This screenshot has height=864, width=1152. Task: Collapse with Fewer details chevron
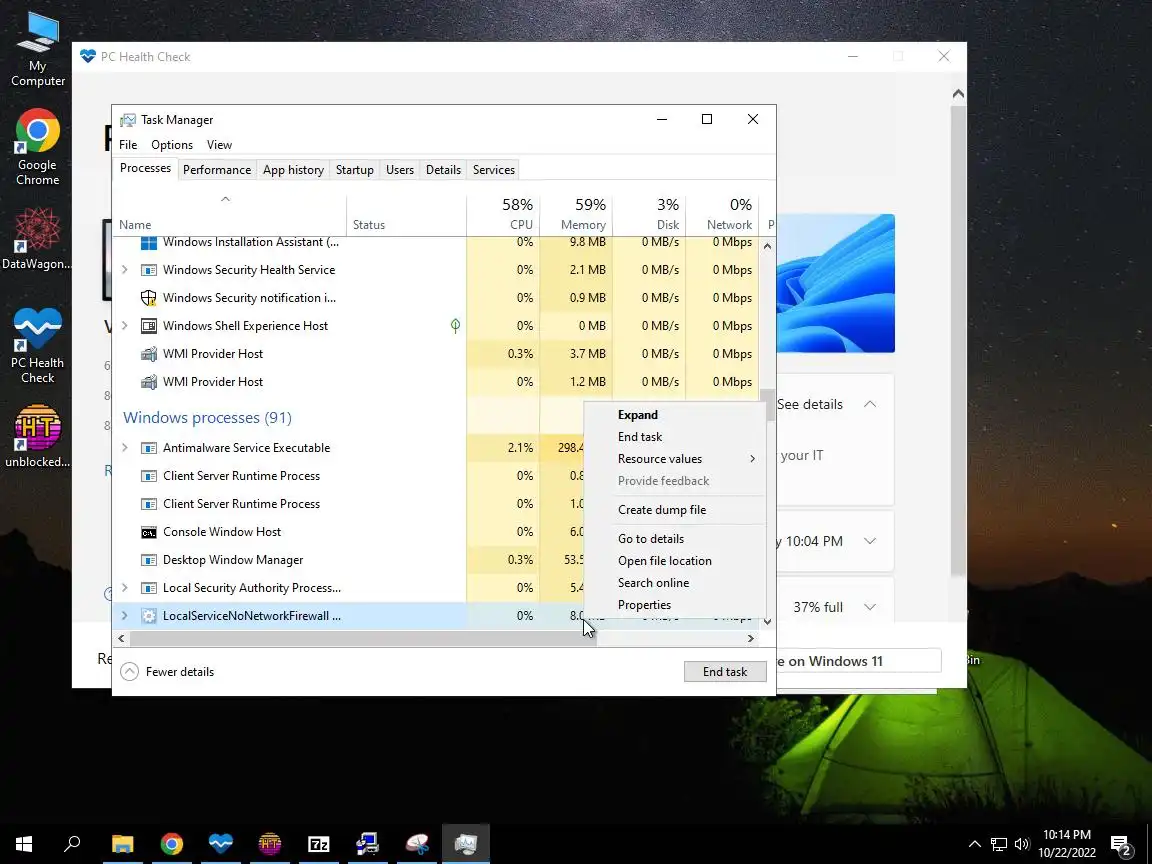[129, 672]
